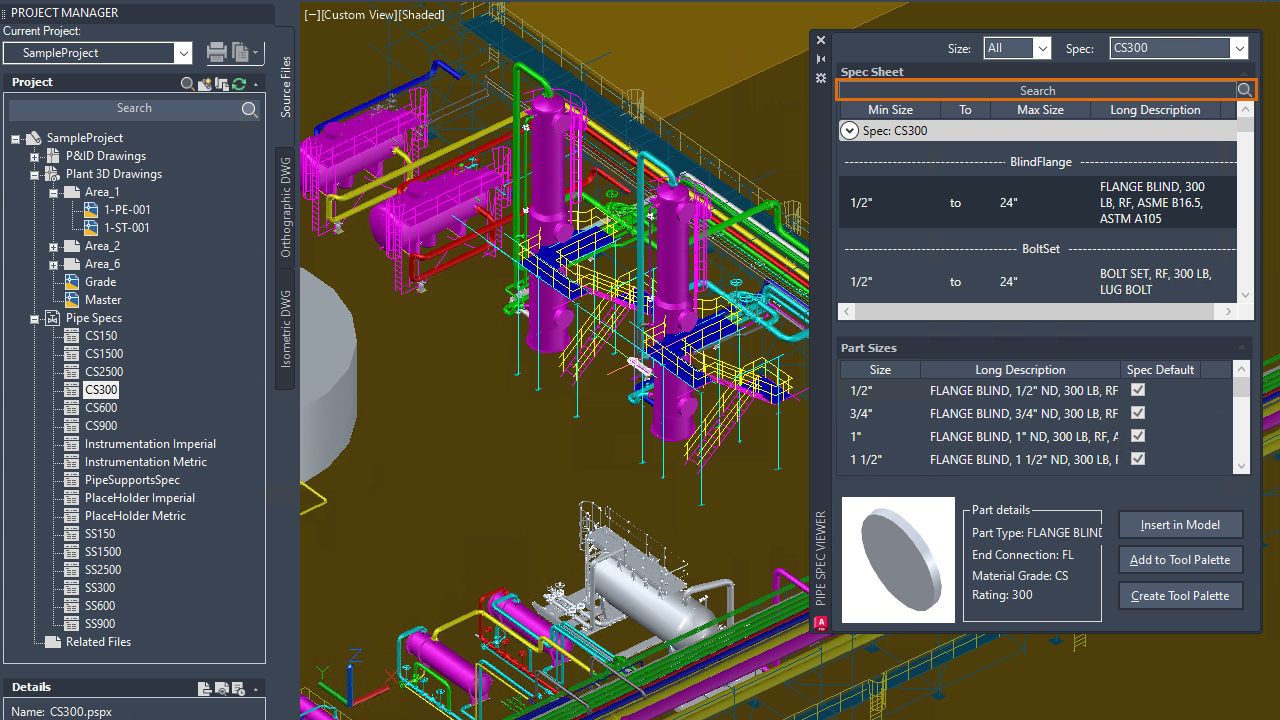Click the magnifier in Spec Sheet search
The height and width of the screenshot is (720, 1280).
coord(1245,90)
